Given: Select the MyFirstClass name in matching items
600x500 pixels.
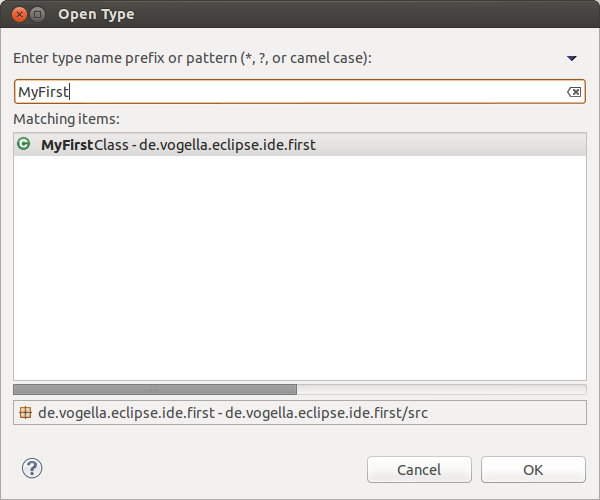Looking at the screenshot, I should coord(85,145).
